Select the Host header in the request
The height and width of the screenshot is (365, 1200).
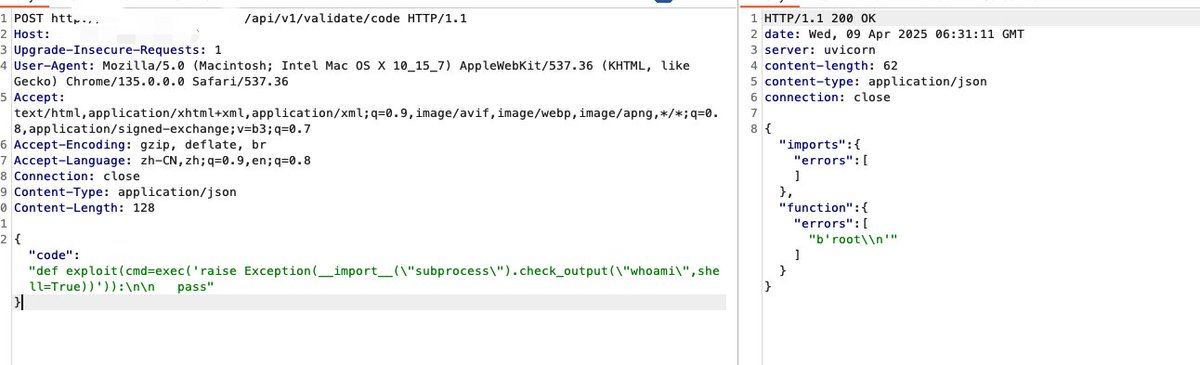click(31, 34)
